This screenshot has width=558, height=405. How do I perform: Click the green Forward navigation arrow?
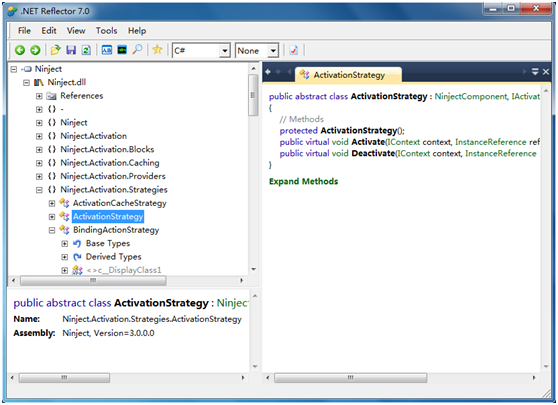35,50
